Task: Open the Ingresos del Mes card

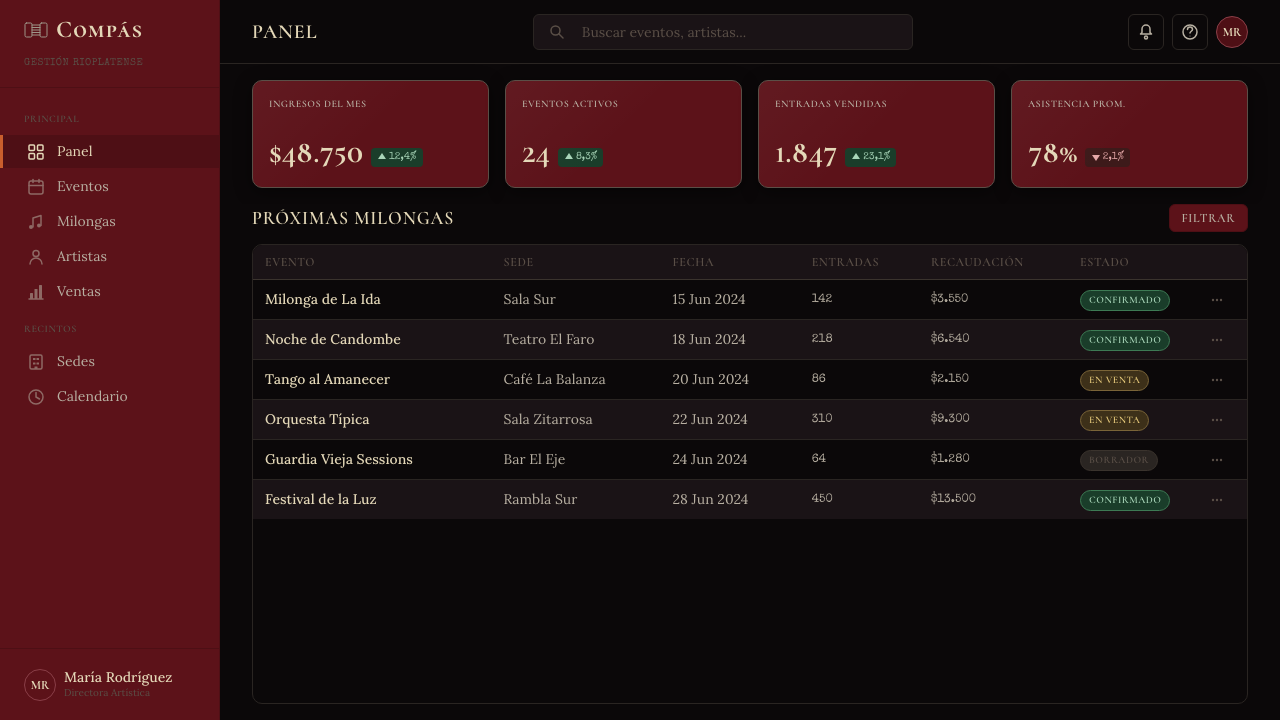Action: click(370, 134)
